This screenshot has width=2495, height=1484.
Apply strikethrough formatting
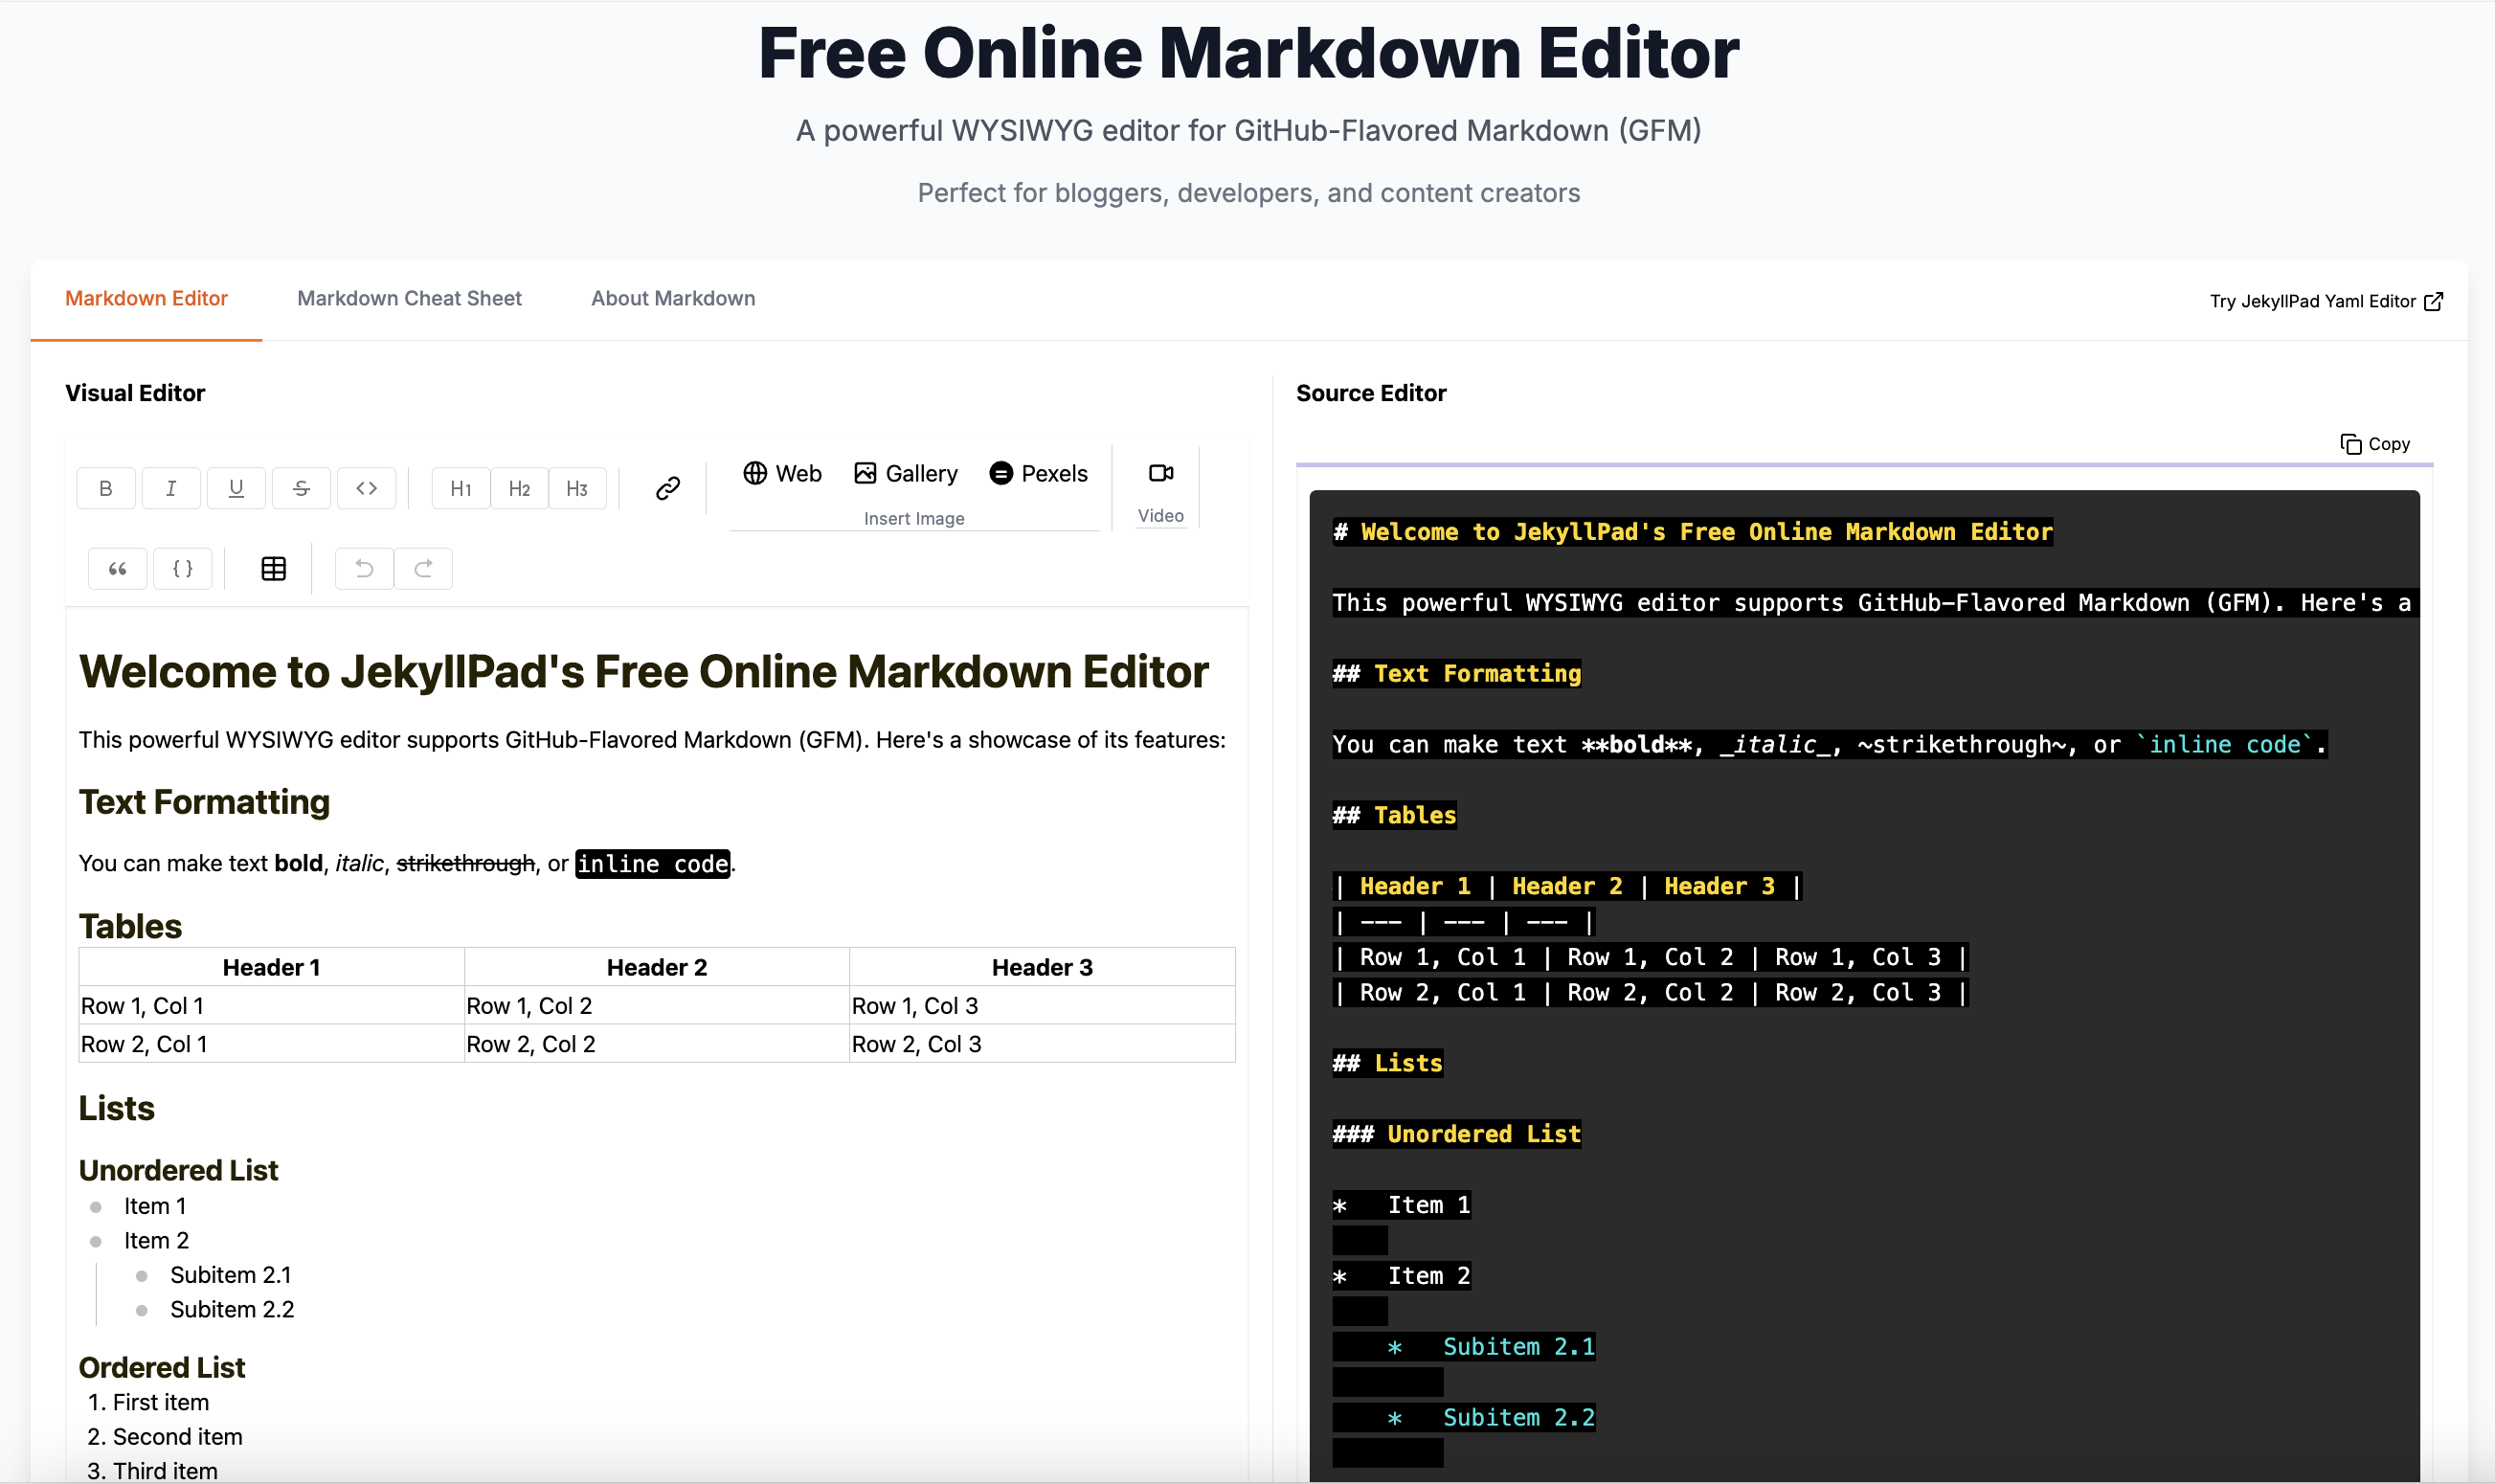point(301,488)
